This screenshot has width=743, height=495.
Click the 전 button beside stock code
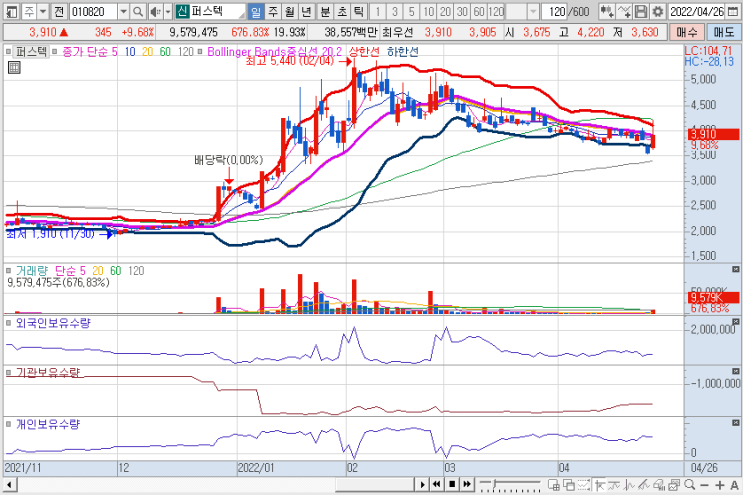pyautogui.click(x=58, y=11)
